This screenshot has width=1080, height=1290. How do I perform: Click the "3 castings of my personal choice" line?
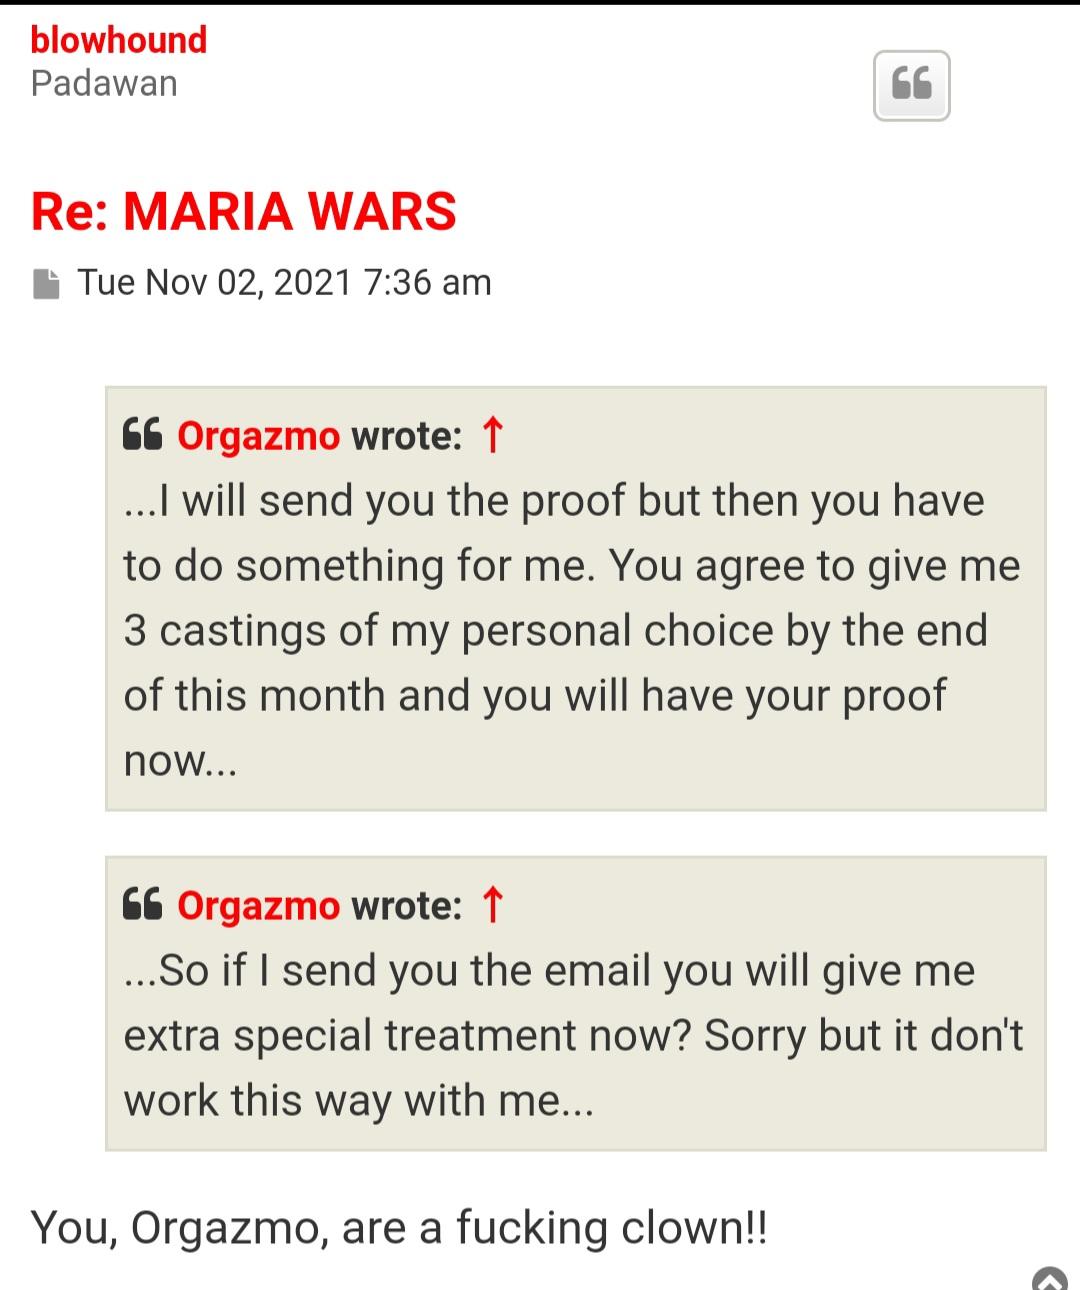[555, 631]
